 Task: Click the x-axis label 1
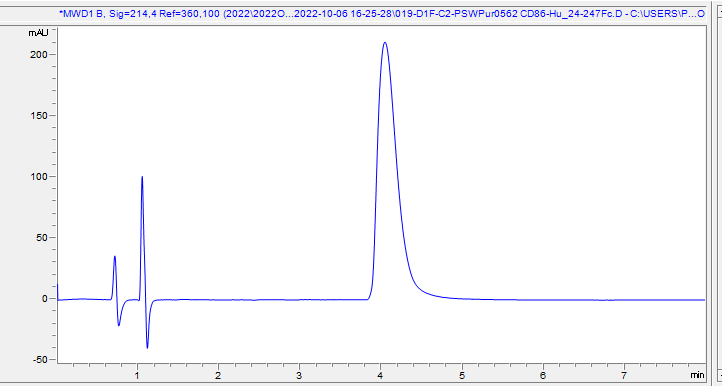tap(138, 375)
